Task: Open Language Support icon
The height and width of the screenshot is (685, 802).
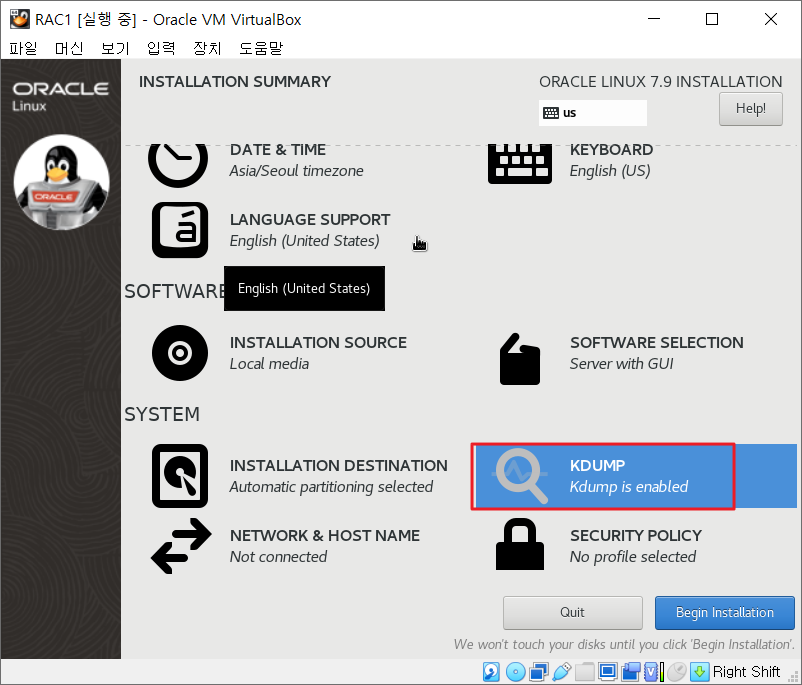Action: [x=180, y=230]
